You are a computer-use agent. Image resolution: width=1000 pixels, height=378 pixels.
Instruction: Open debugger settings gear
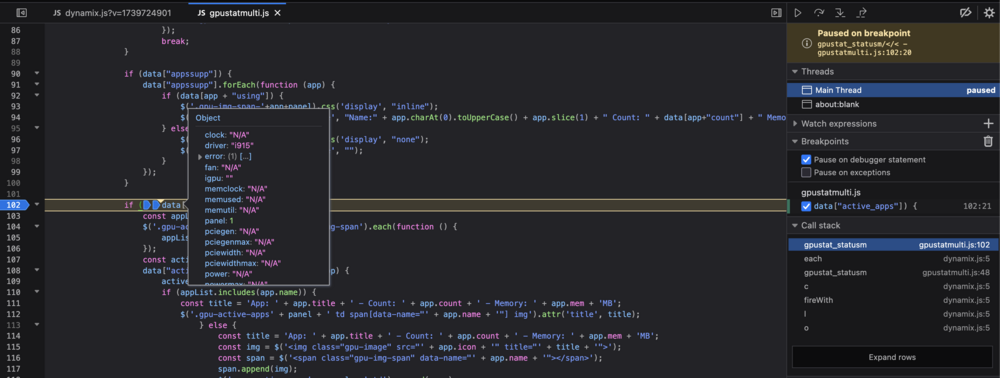(989, 13)
